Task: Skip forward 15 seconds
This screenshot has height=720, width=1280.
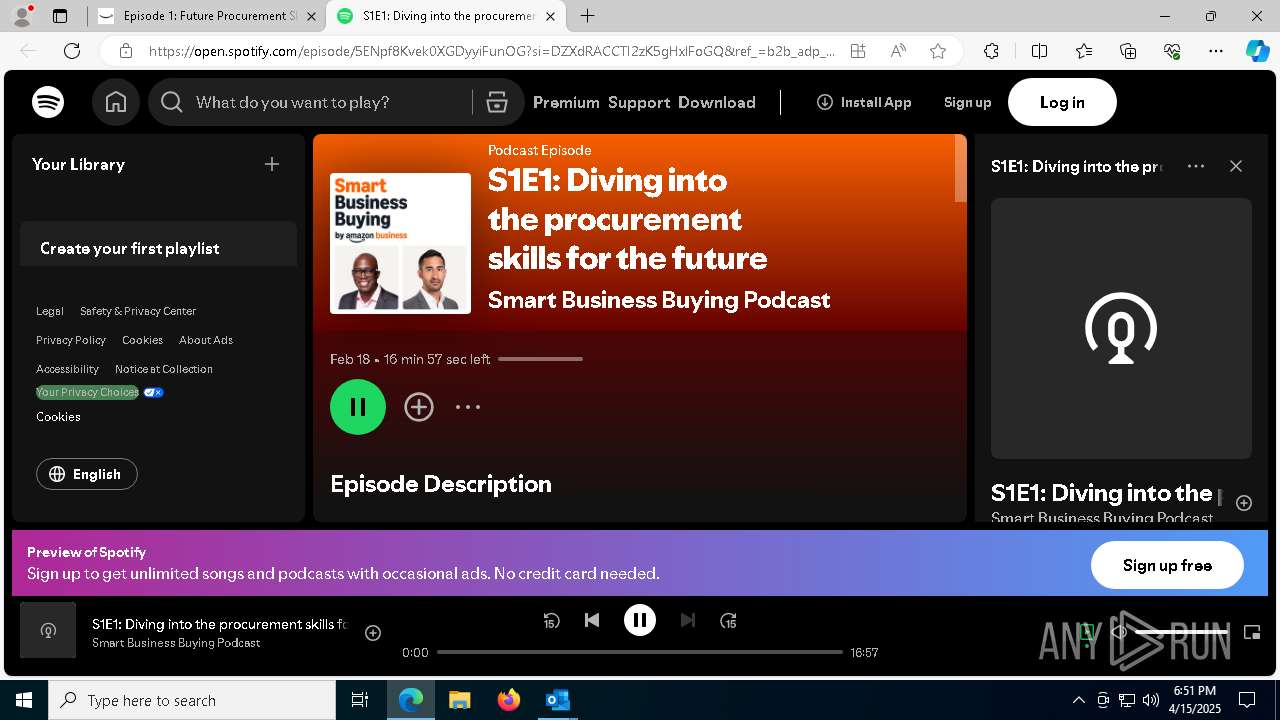Action: point(729,620)
